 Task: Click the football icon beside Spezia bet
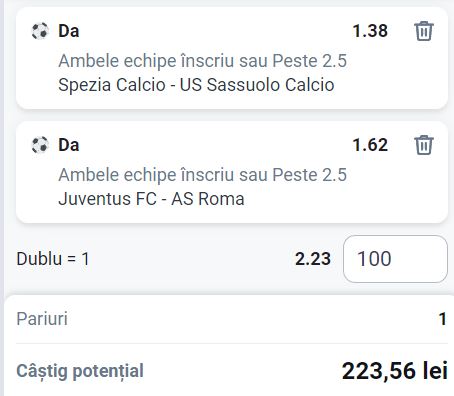point(40,31)
